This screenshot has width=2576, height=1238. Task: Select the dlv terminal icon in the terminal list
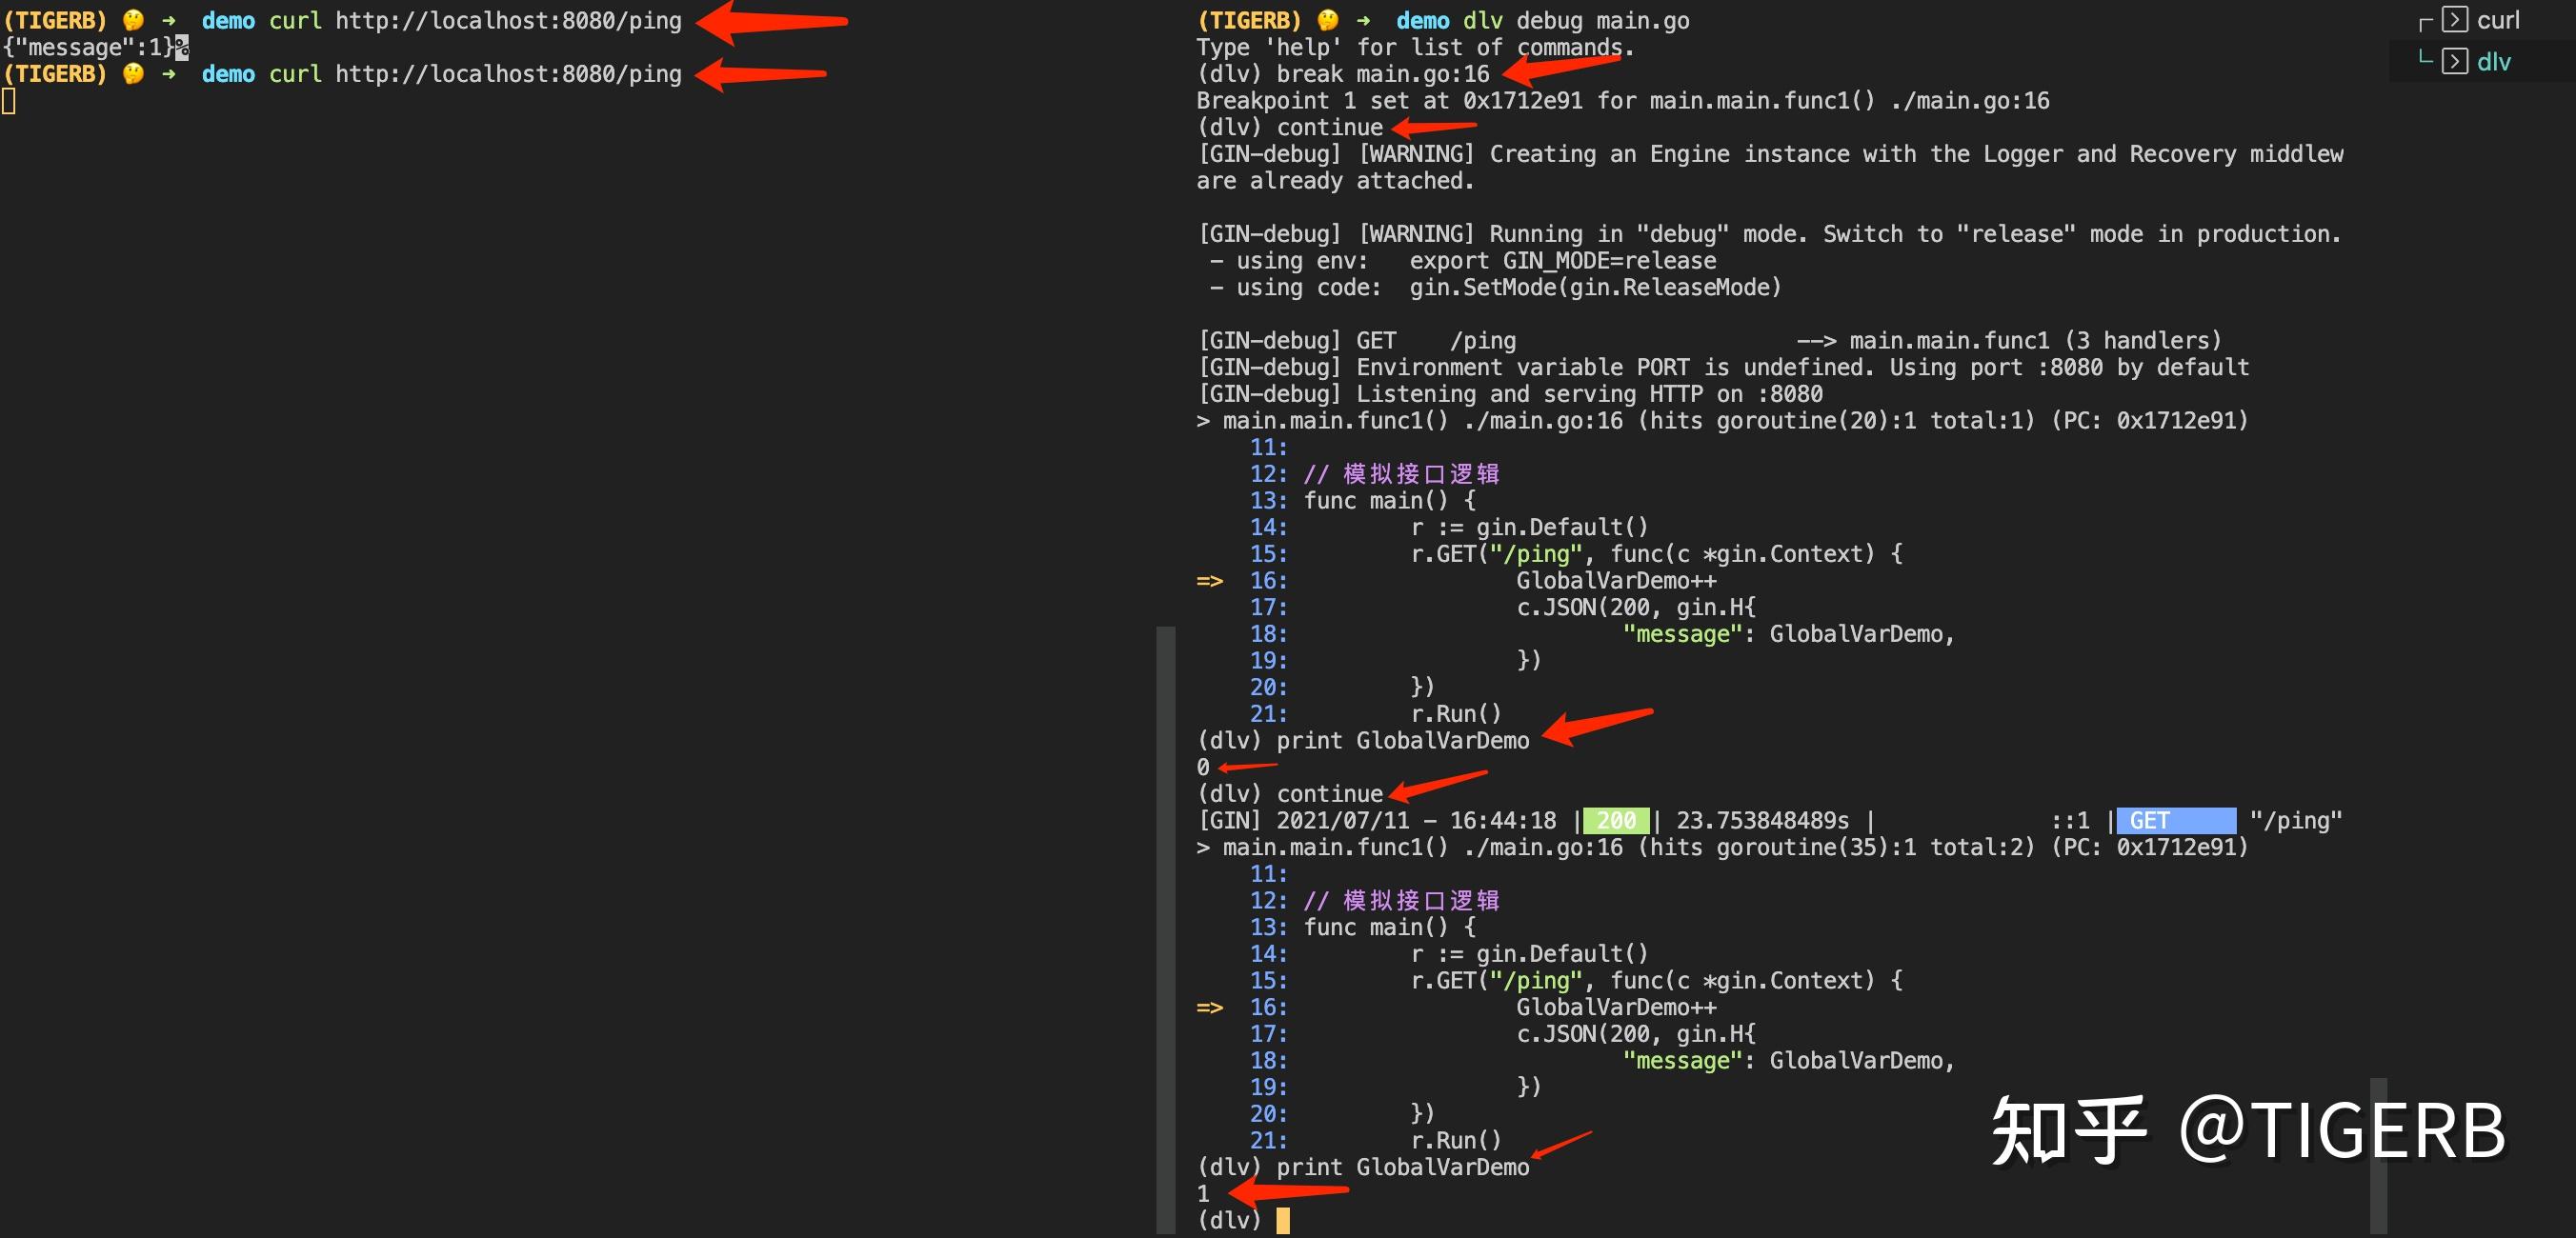[2454, 61]
